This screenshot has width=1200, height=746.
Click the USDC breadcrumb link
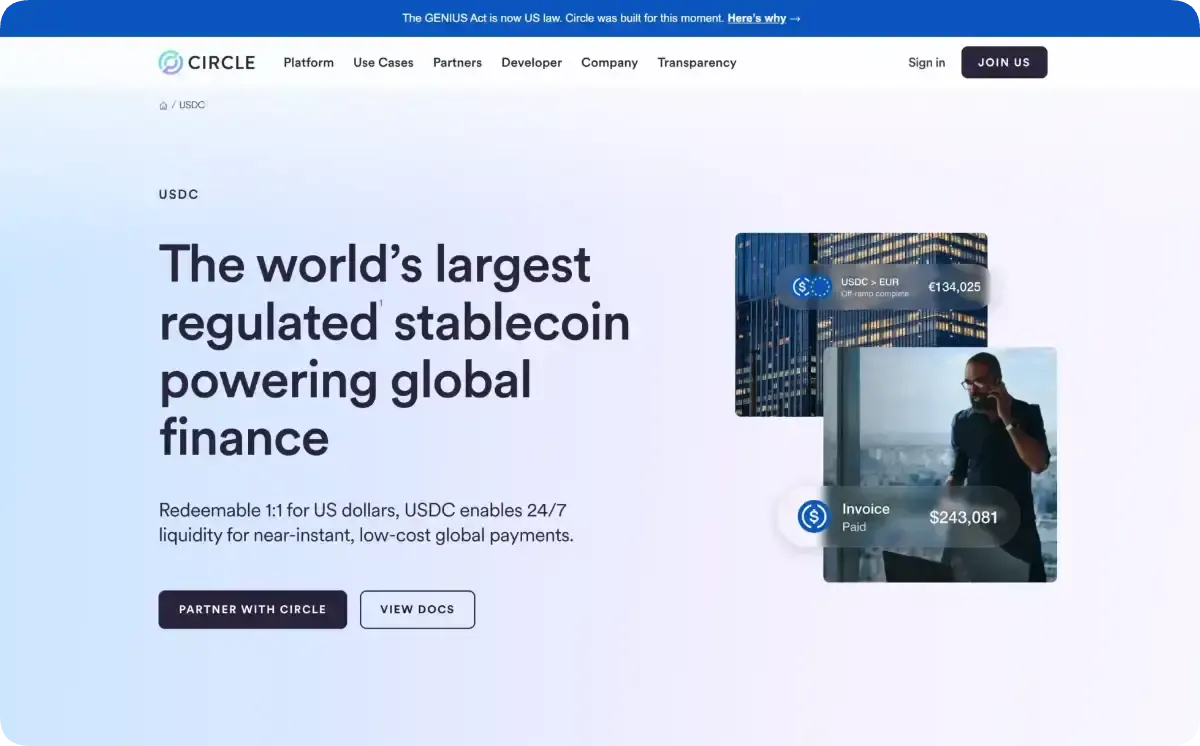[x=192, y=105]
